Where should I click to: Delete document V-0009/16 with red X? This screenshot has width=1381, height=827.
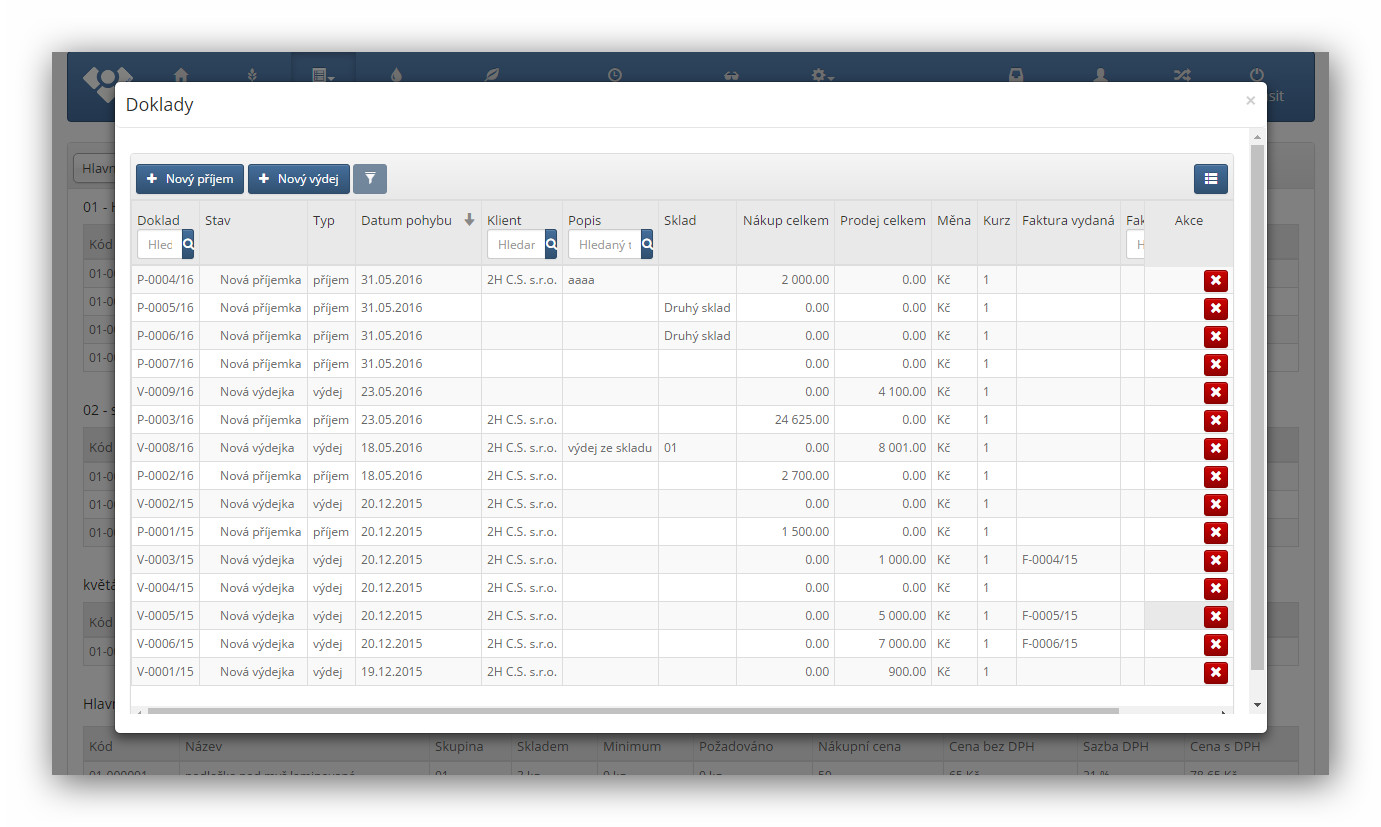(x=1215, y=393)
